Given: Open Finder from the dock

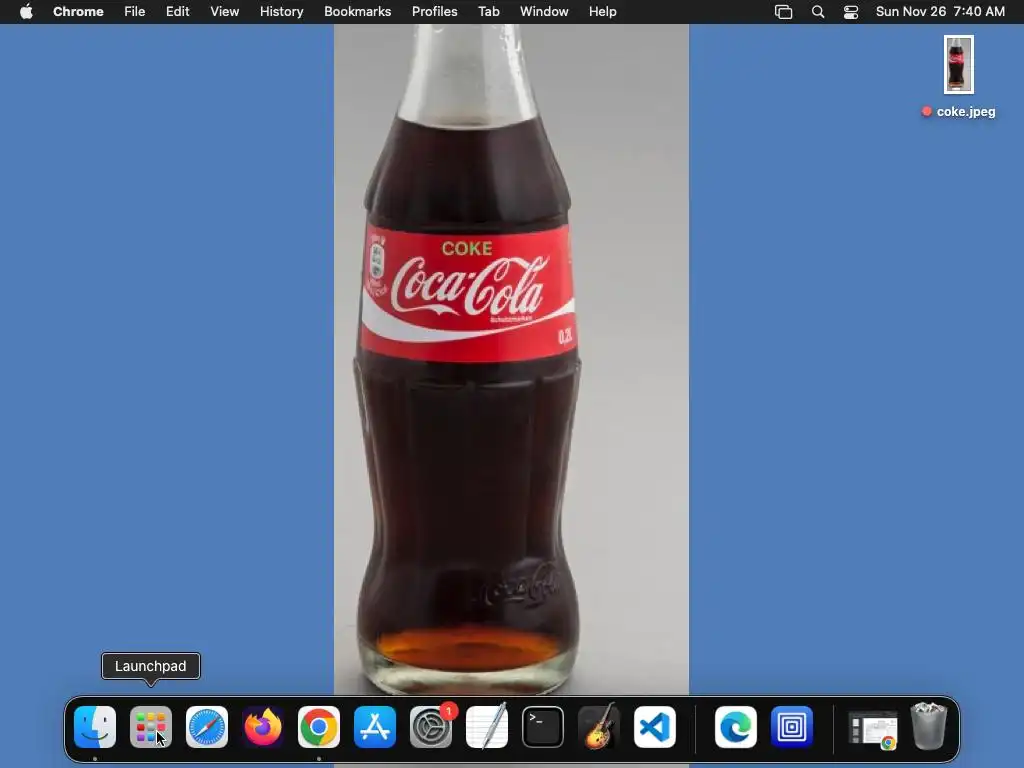Looking at the screenshot, I should point(95,727).
